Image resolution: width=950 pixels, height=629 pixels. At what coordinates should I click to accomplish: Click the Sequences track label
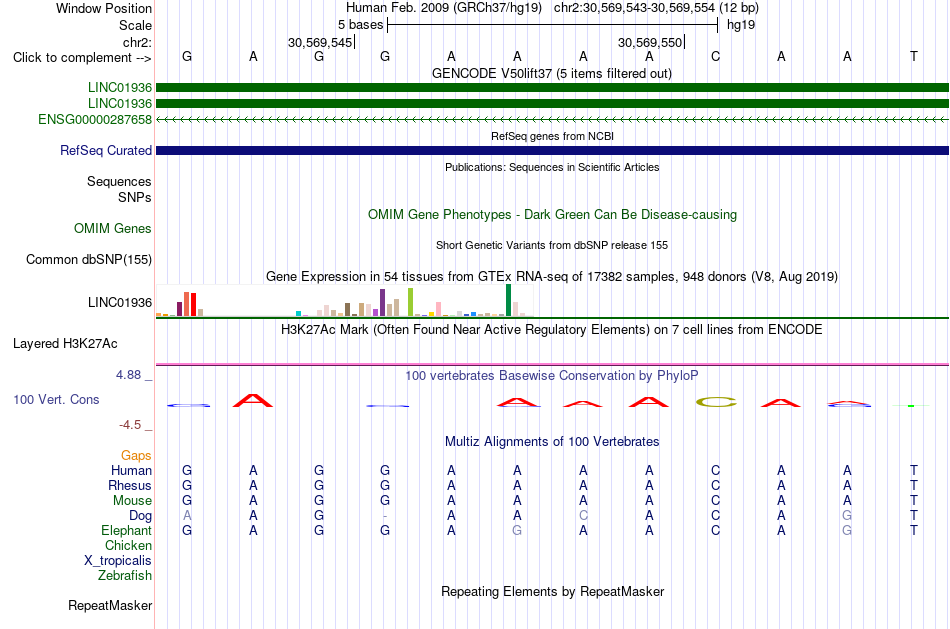coord(119,181)
